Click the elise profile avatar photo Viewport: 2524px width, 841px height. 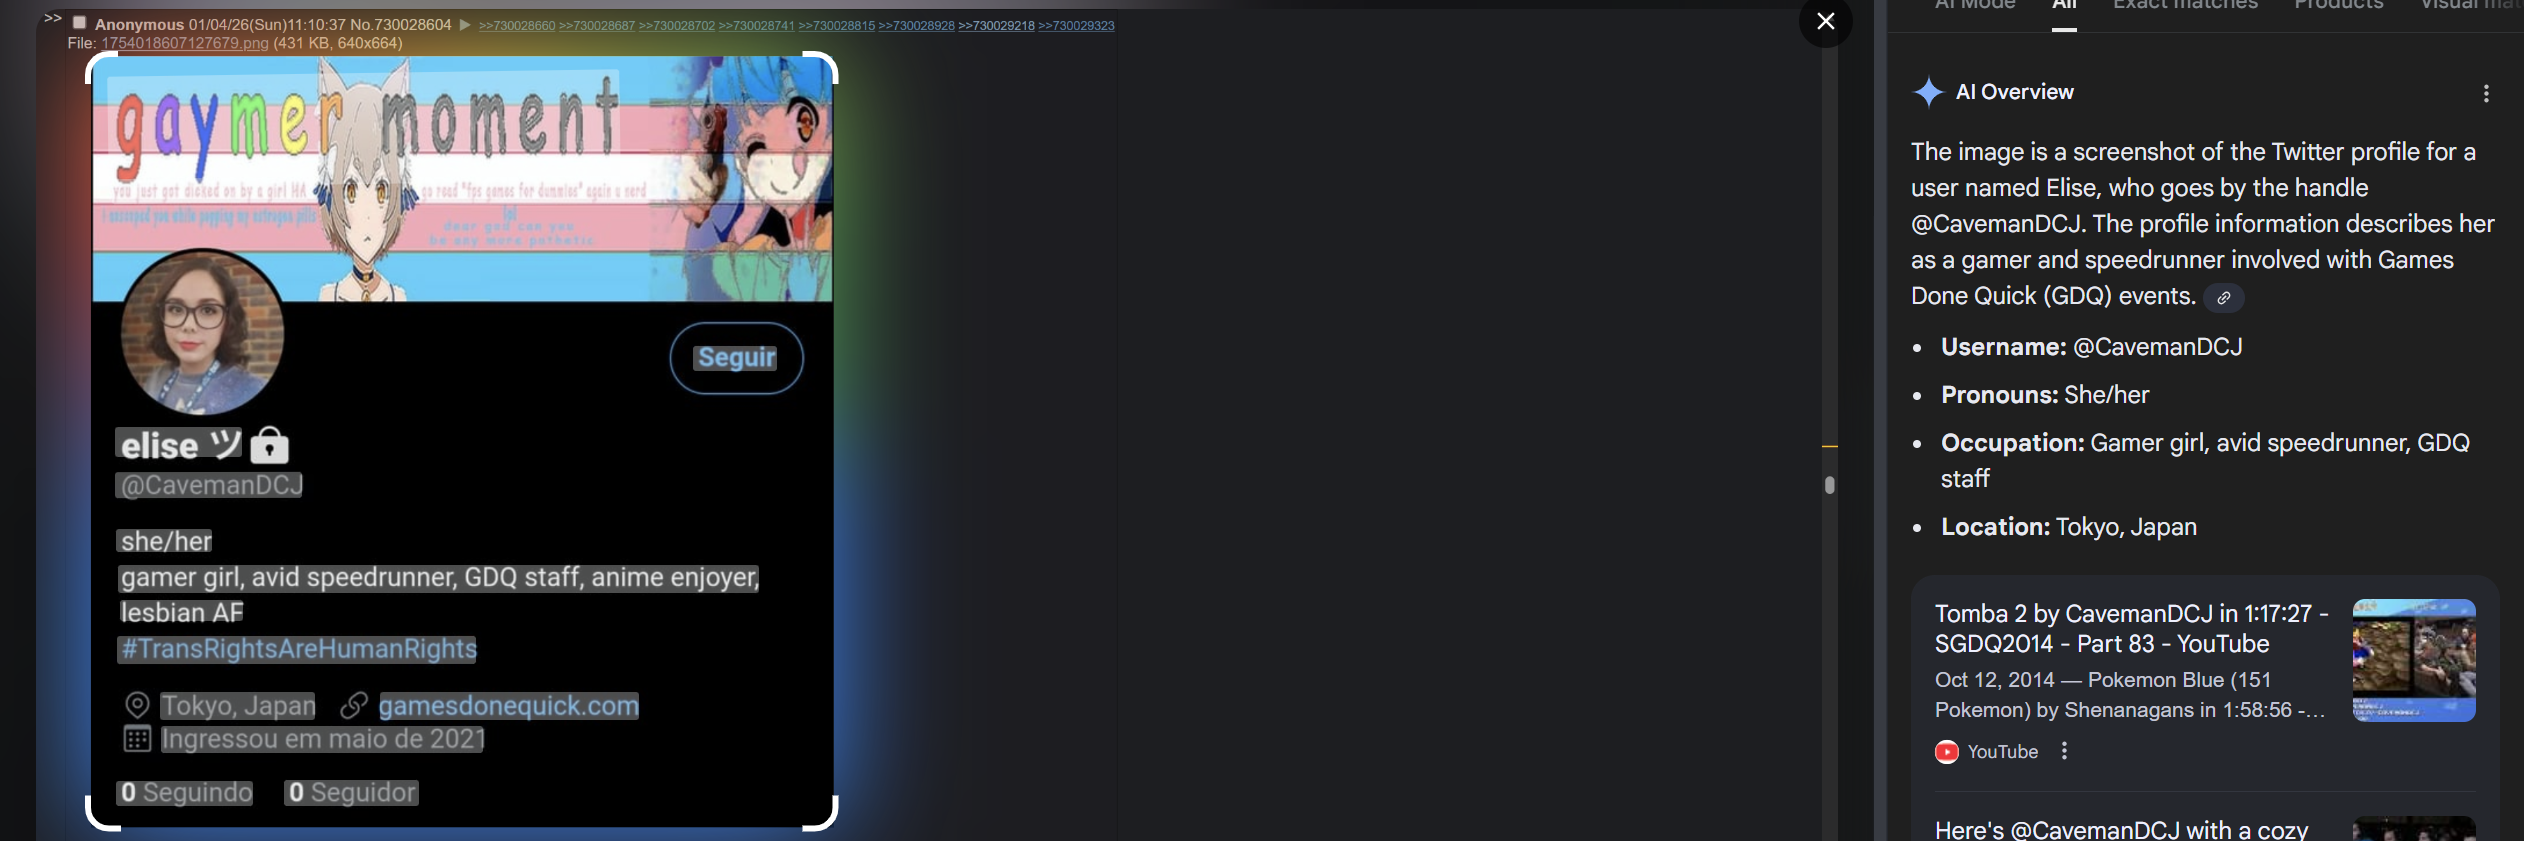pyautogui.click(x=202, y=332)
